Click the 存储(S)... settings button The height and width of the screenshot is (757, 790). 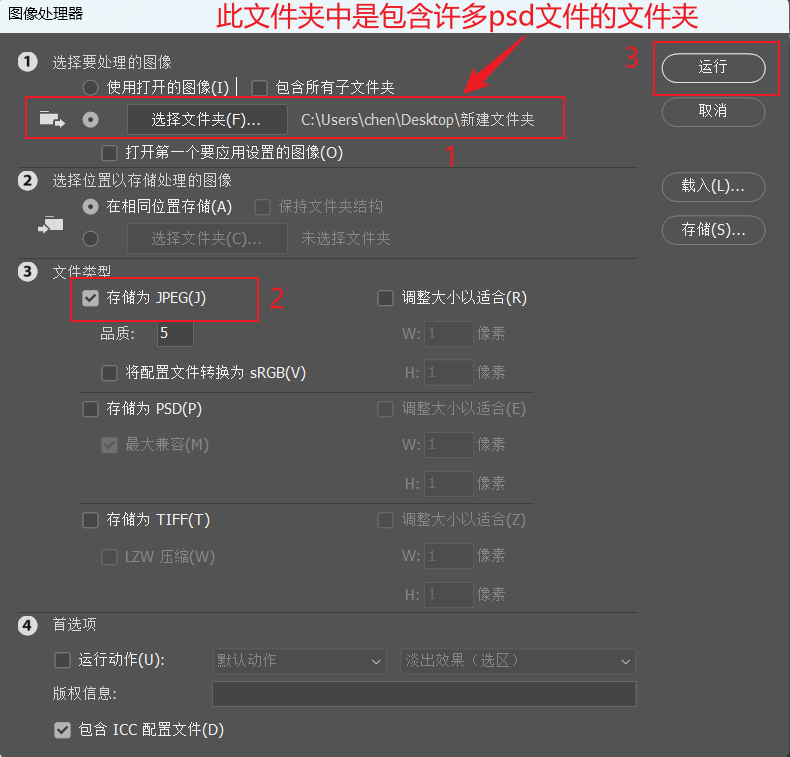(x=713, y=230)
